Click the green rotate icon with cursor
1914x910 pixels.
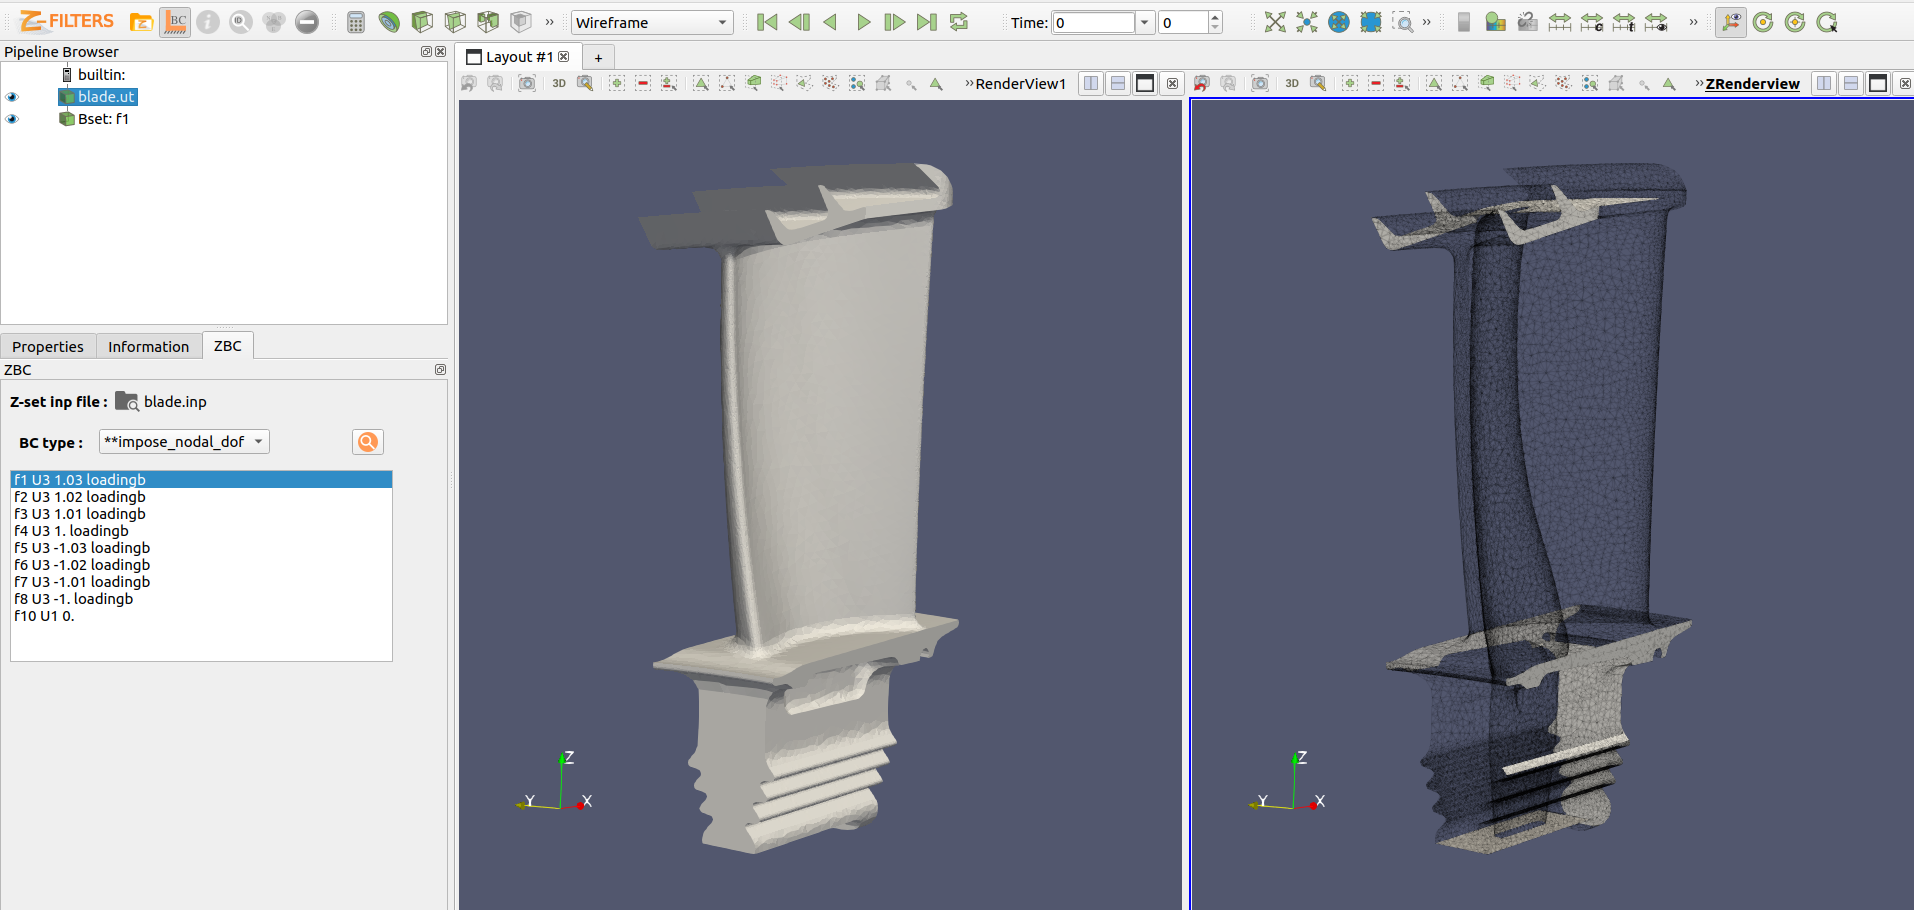click(1828, 22)
